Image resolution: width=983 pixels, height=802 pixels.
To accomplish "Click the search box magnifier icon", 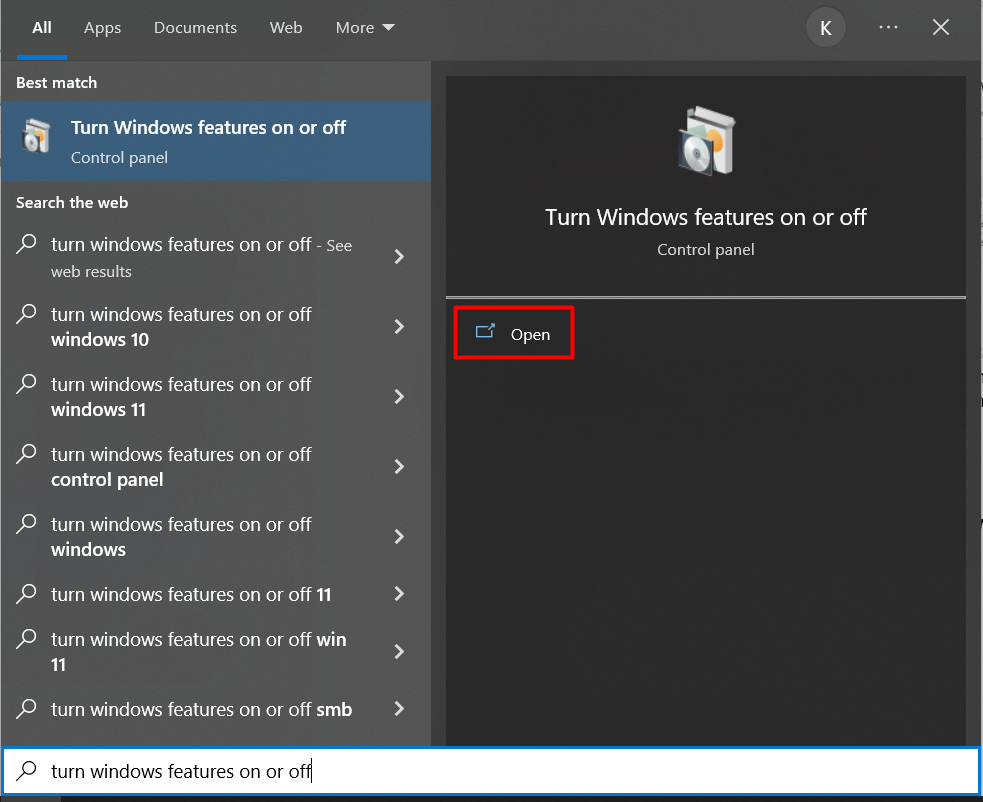I will (x=26, y=771).
